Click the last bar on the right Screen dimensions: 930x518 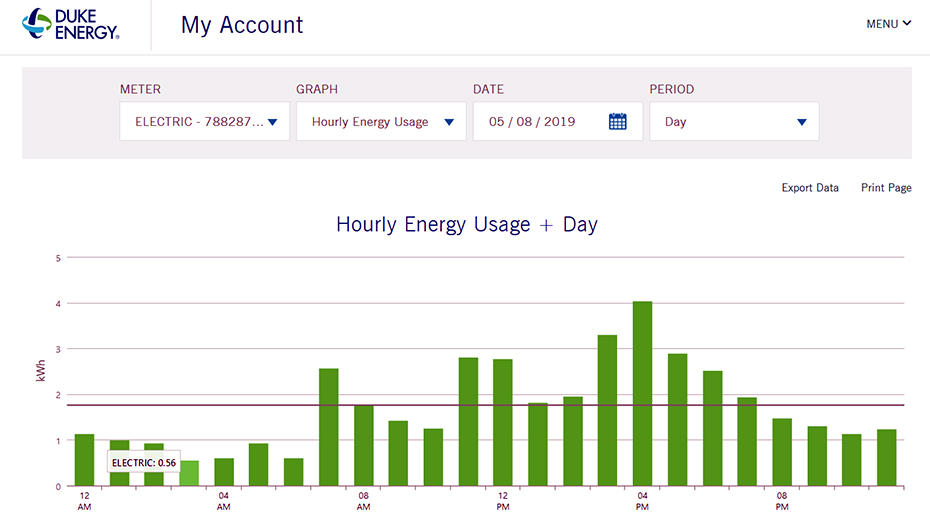point(886,457)
